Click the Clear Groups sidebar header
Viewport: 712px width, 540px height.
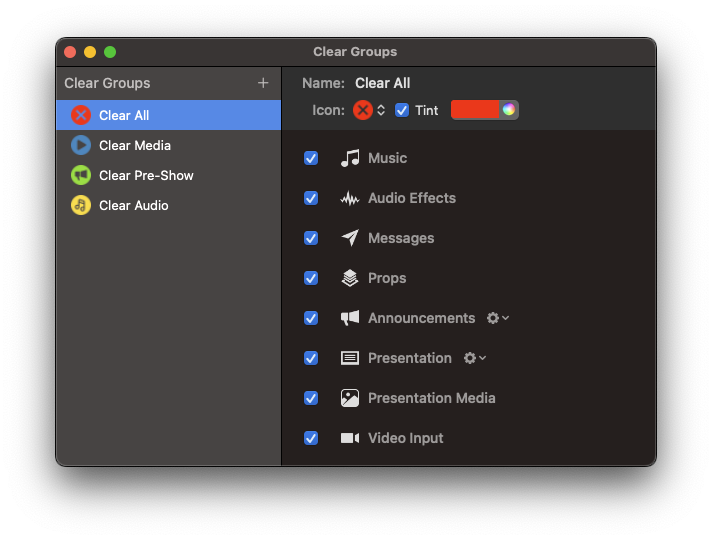tap(107, 83)
